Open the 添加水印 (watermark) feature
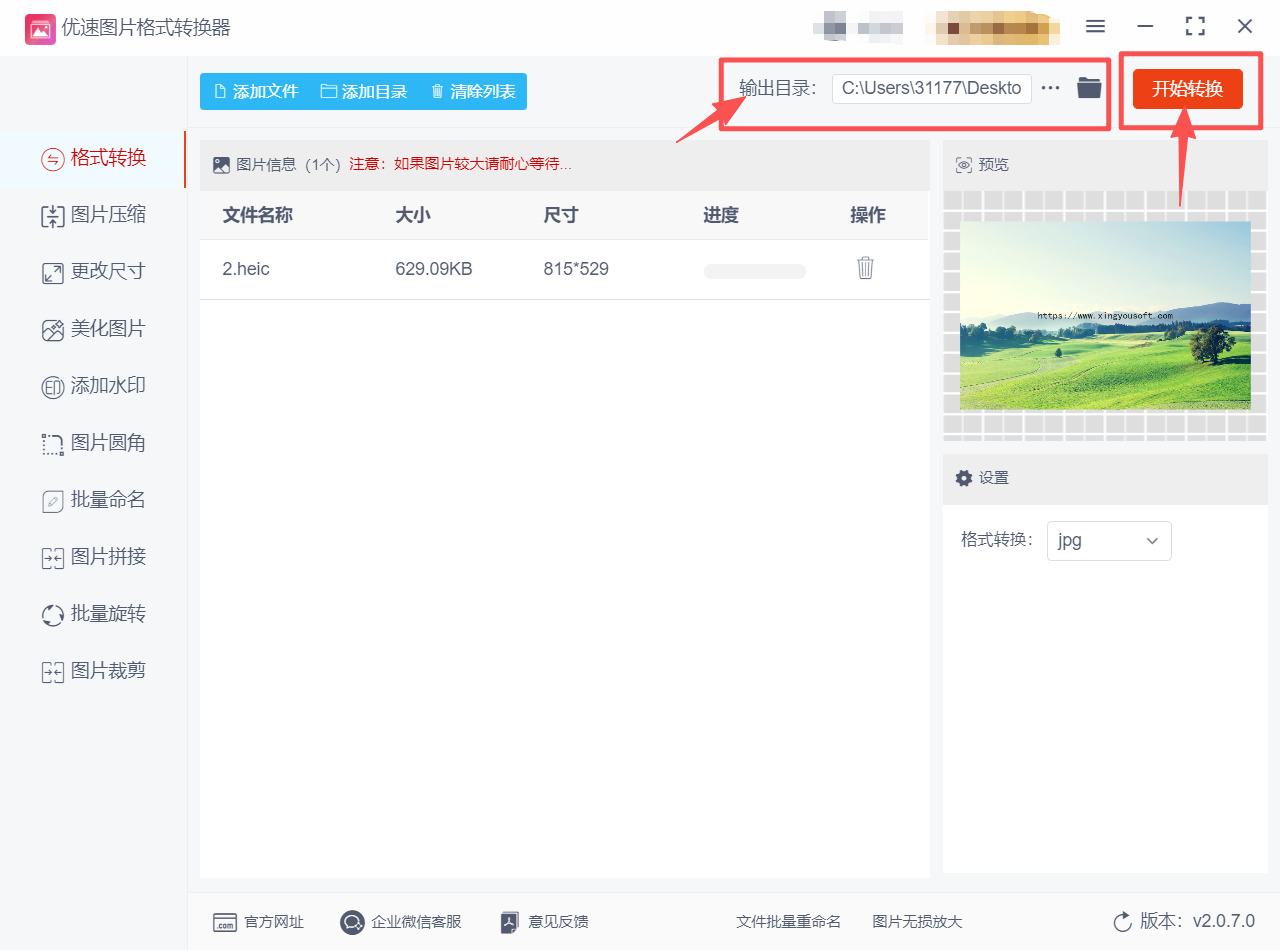The image size is (1280, 950). [93, 386]
